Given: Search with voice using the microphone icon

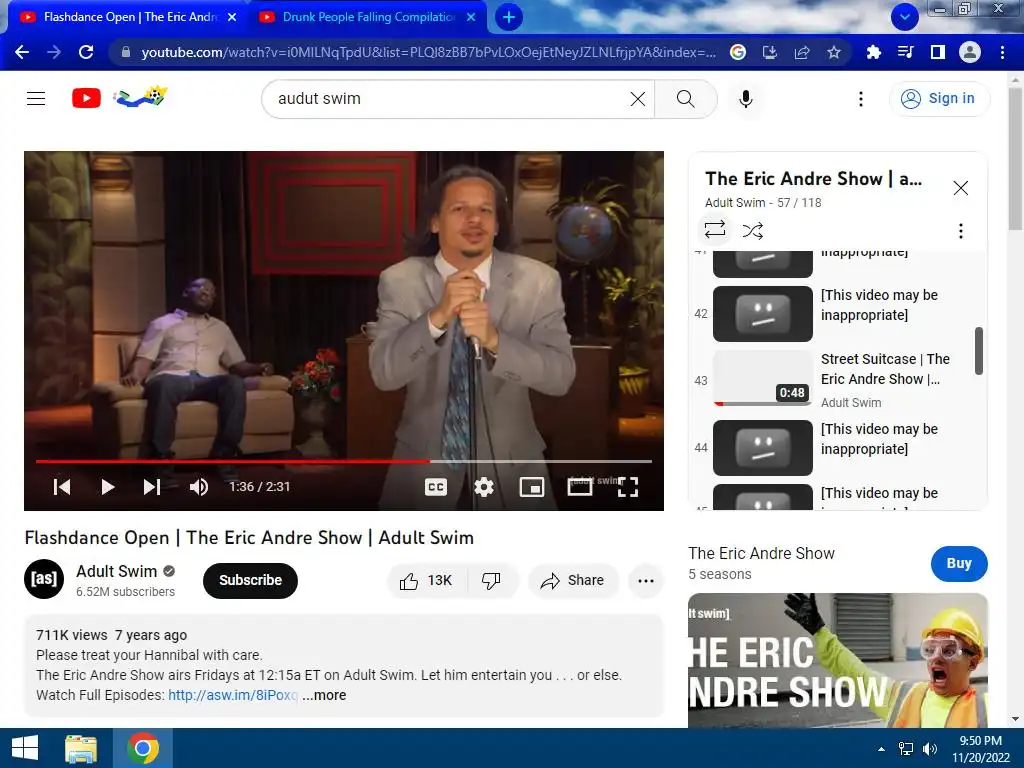Looking at the screenshot, I should [746, 99].
